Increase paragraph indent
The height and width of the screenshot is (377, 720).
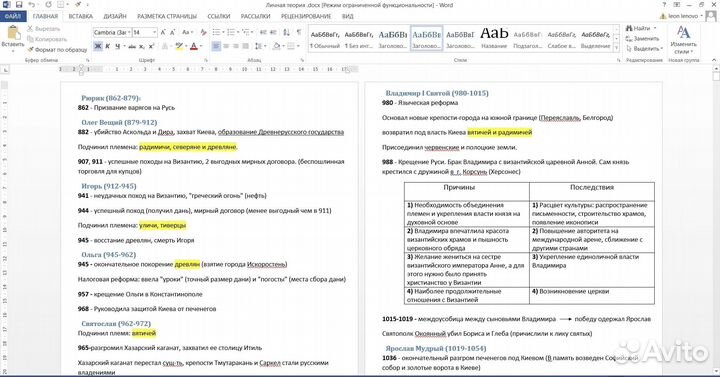(x=273, y=33)
